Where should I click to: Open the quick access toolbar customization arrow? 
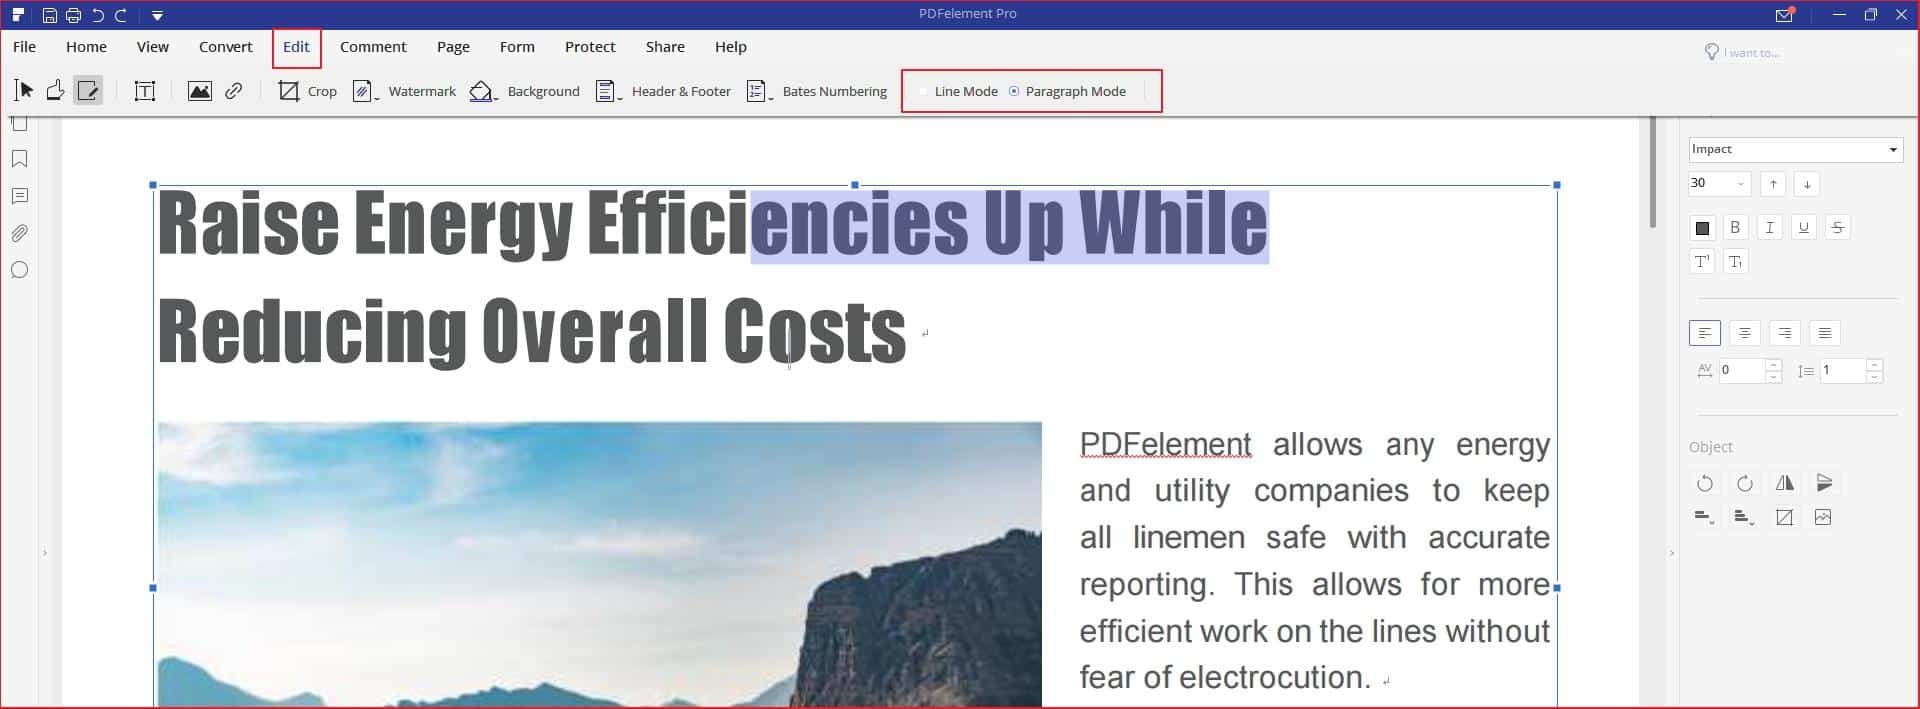pyautogui.click(x=157, y=15)
